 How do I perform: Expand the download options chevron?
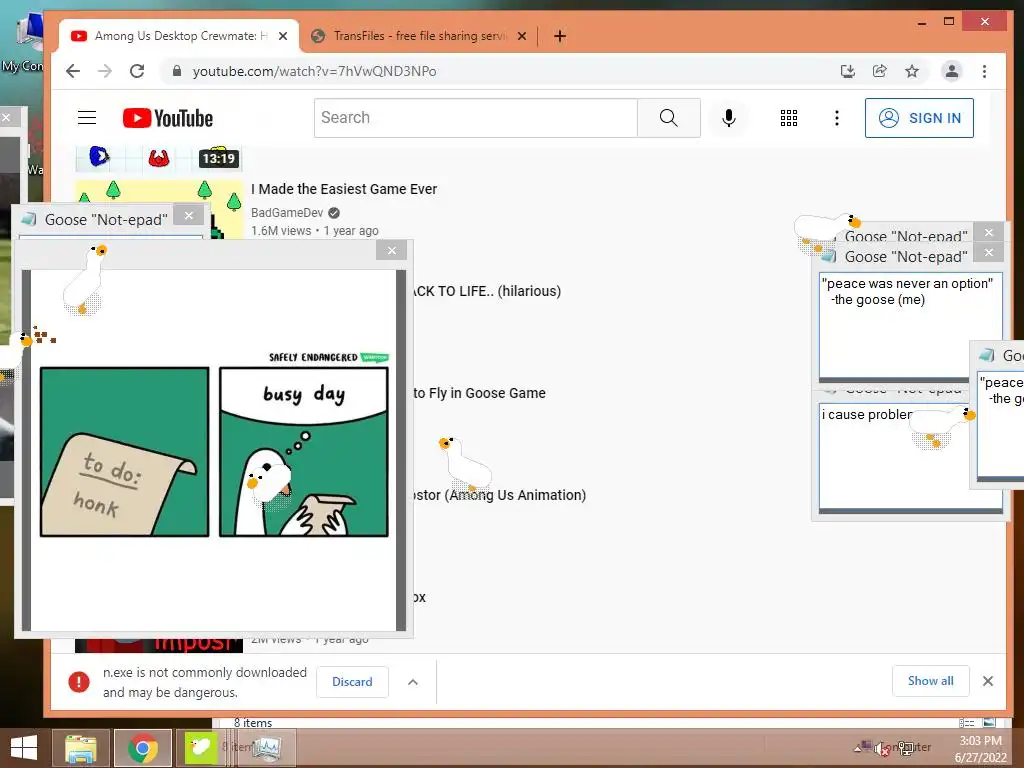click(413, 682)
